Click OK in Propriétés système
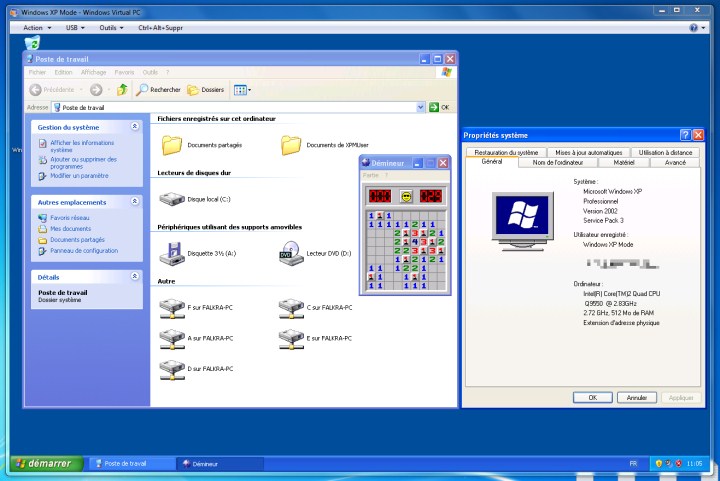 592,397
